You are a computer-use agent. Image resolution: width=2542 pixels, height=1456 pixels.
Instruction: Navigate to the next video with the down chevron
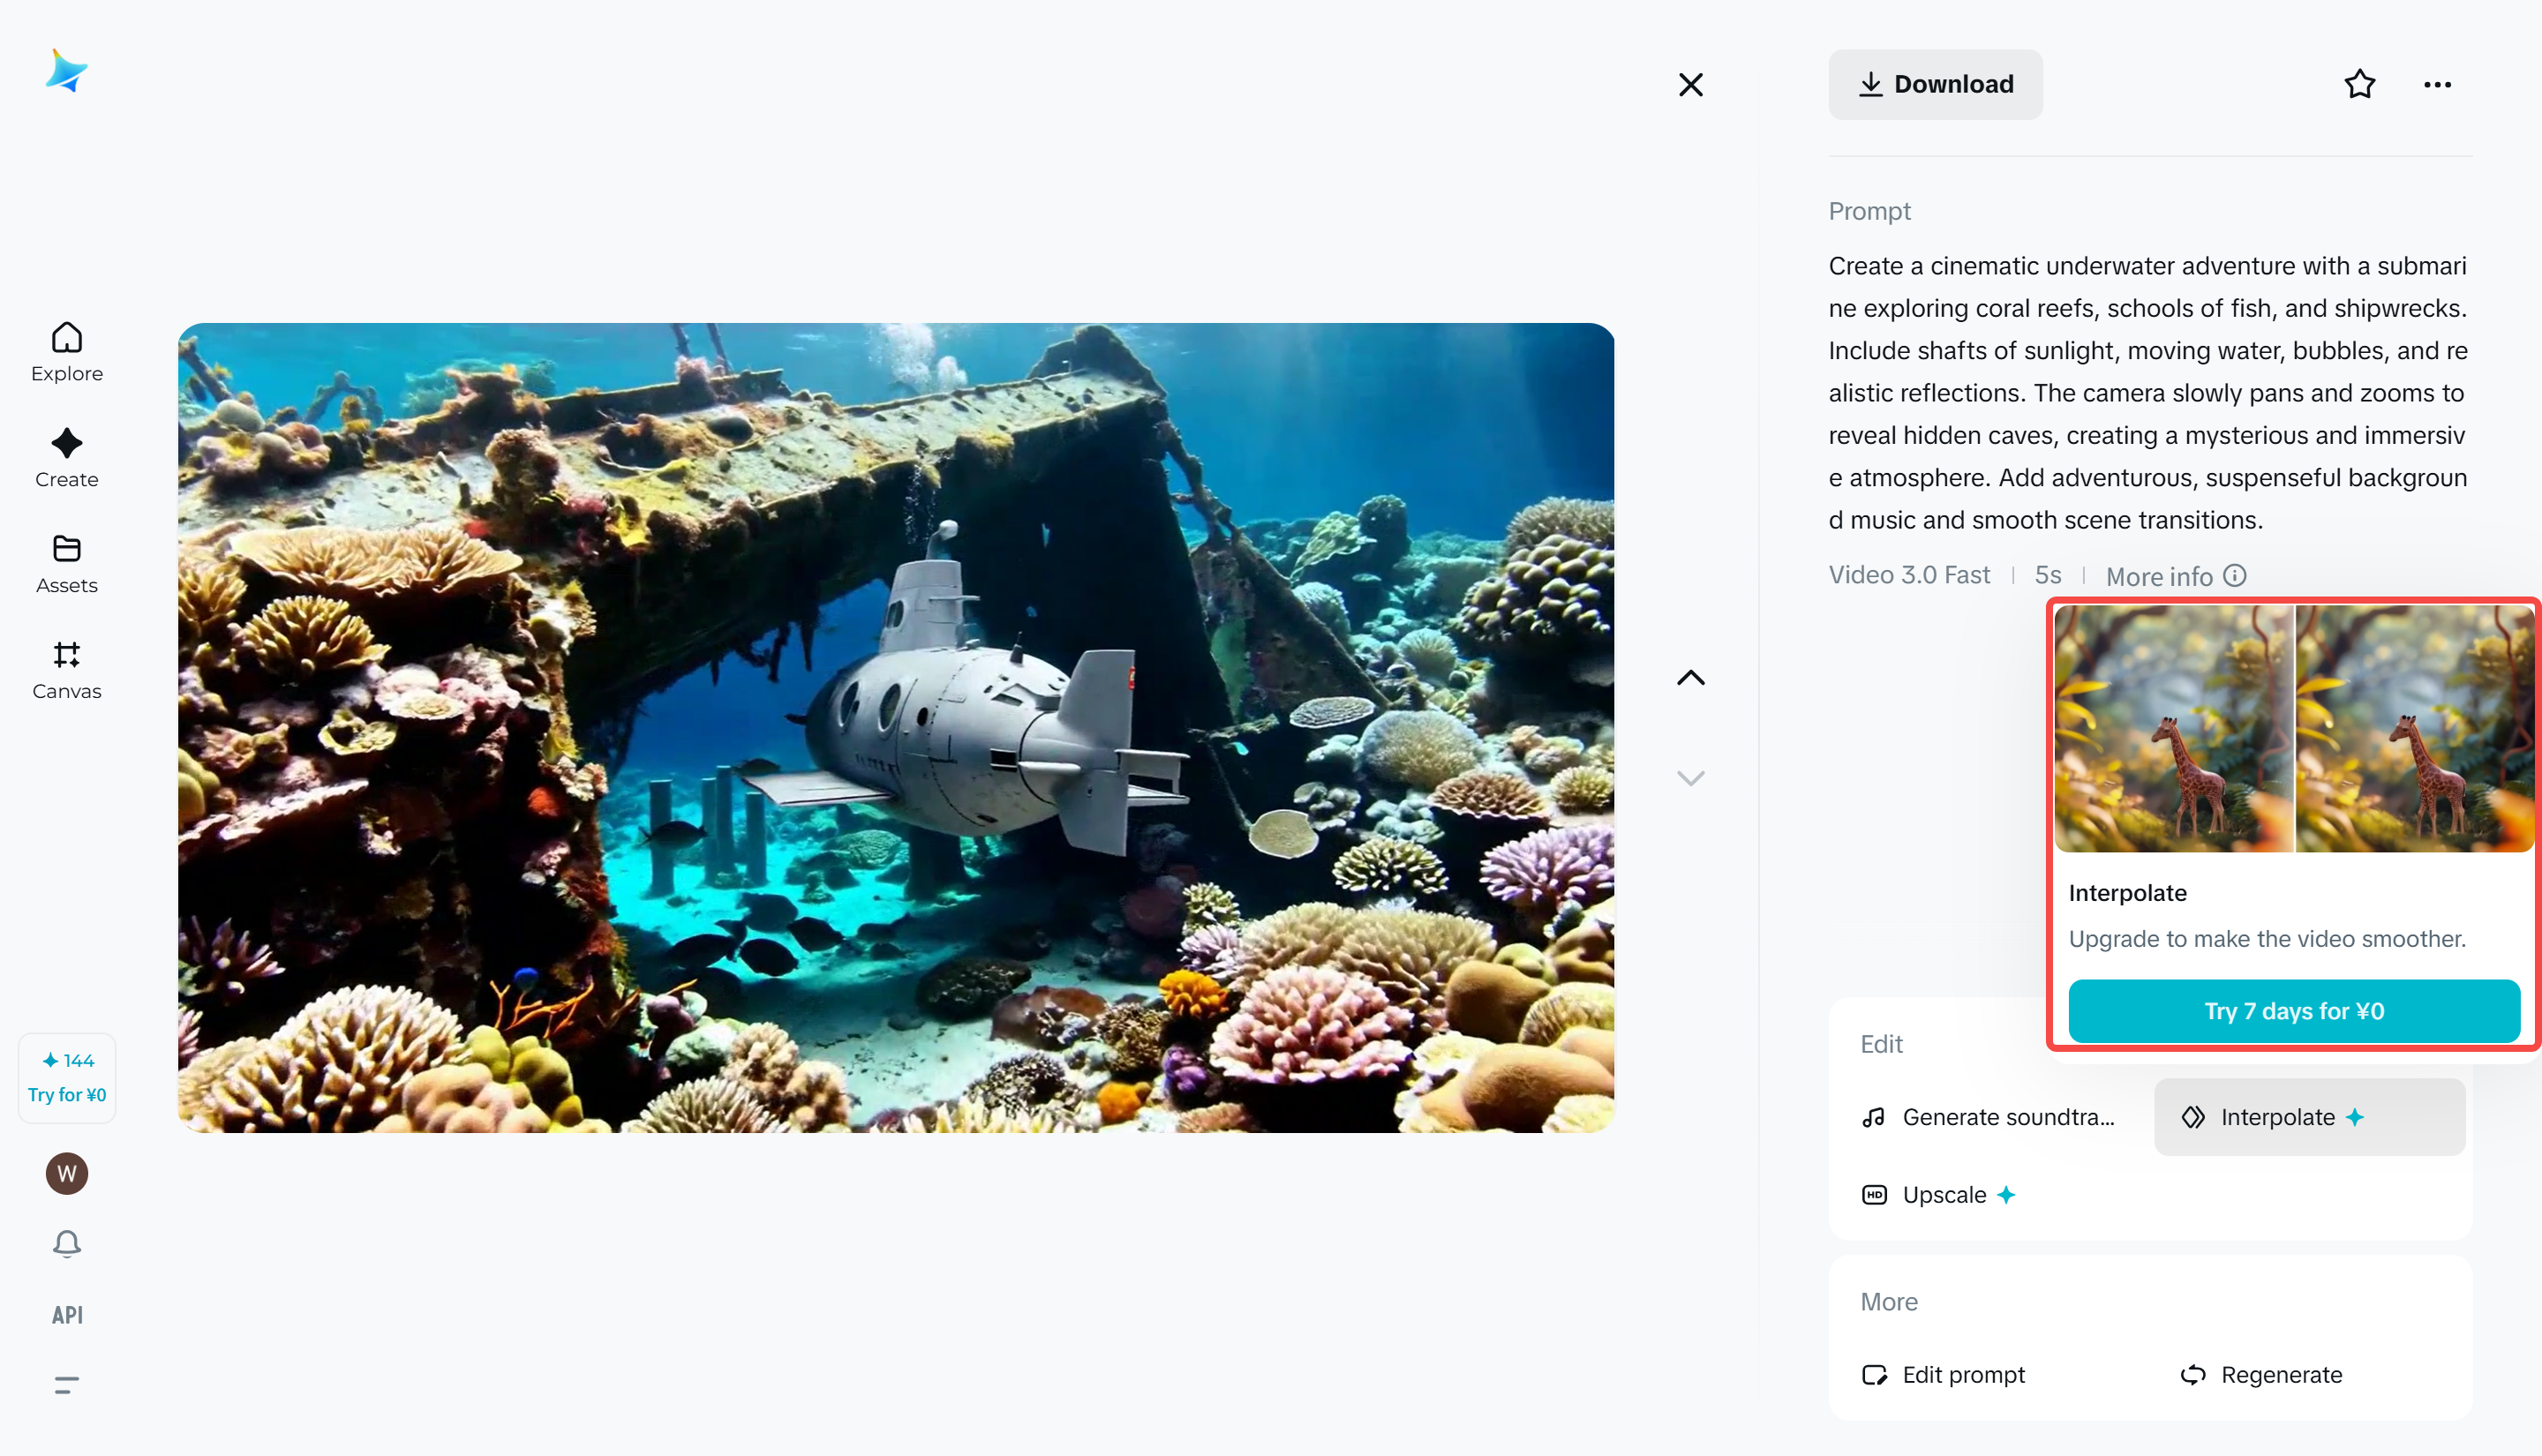1690,777
